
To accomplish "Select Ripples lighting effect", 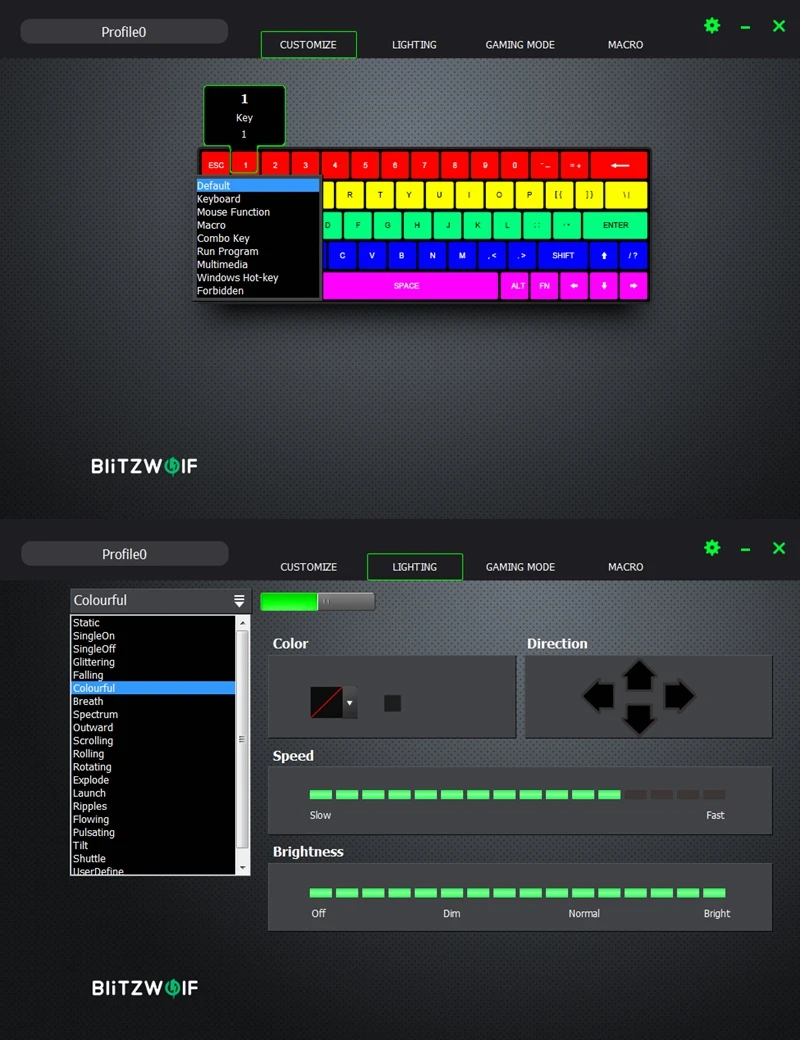I will point(153,806).
